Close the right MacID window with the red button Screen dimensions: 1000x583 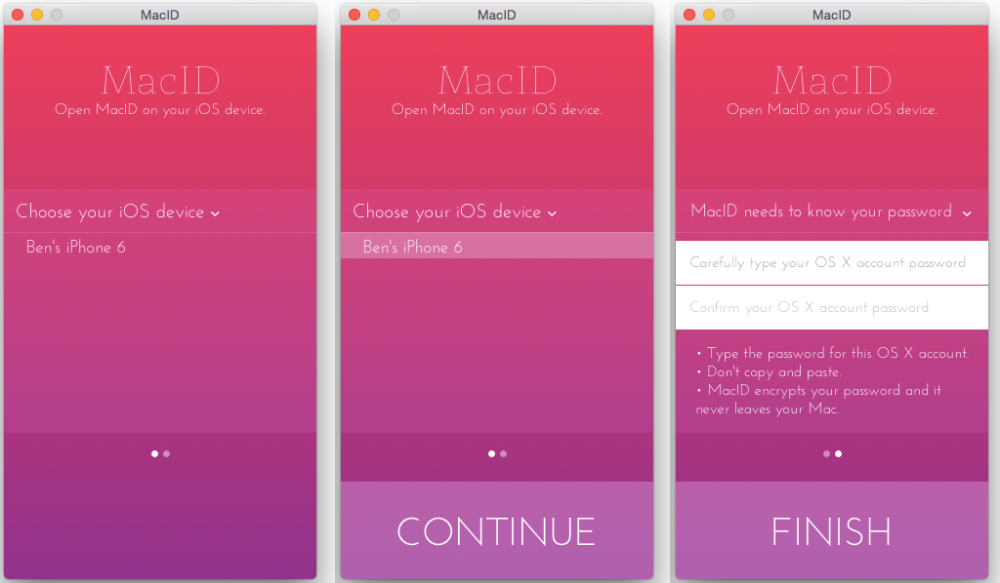[688, 14]
